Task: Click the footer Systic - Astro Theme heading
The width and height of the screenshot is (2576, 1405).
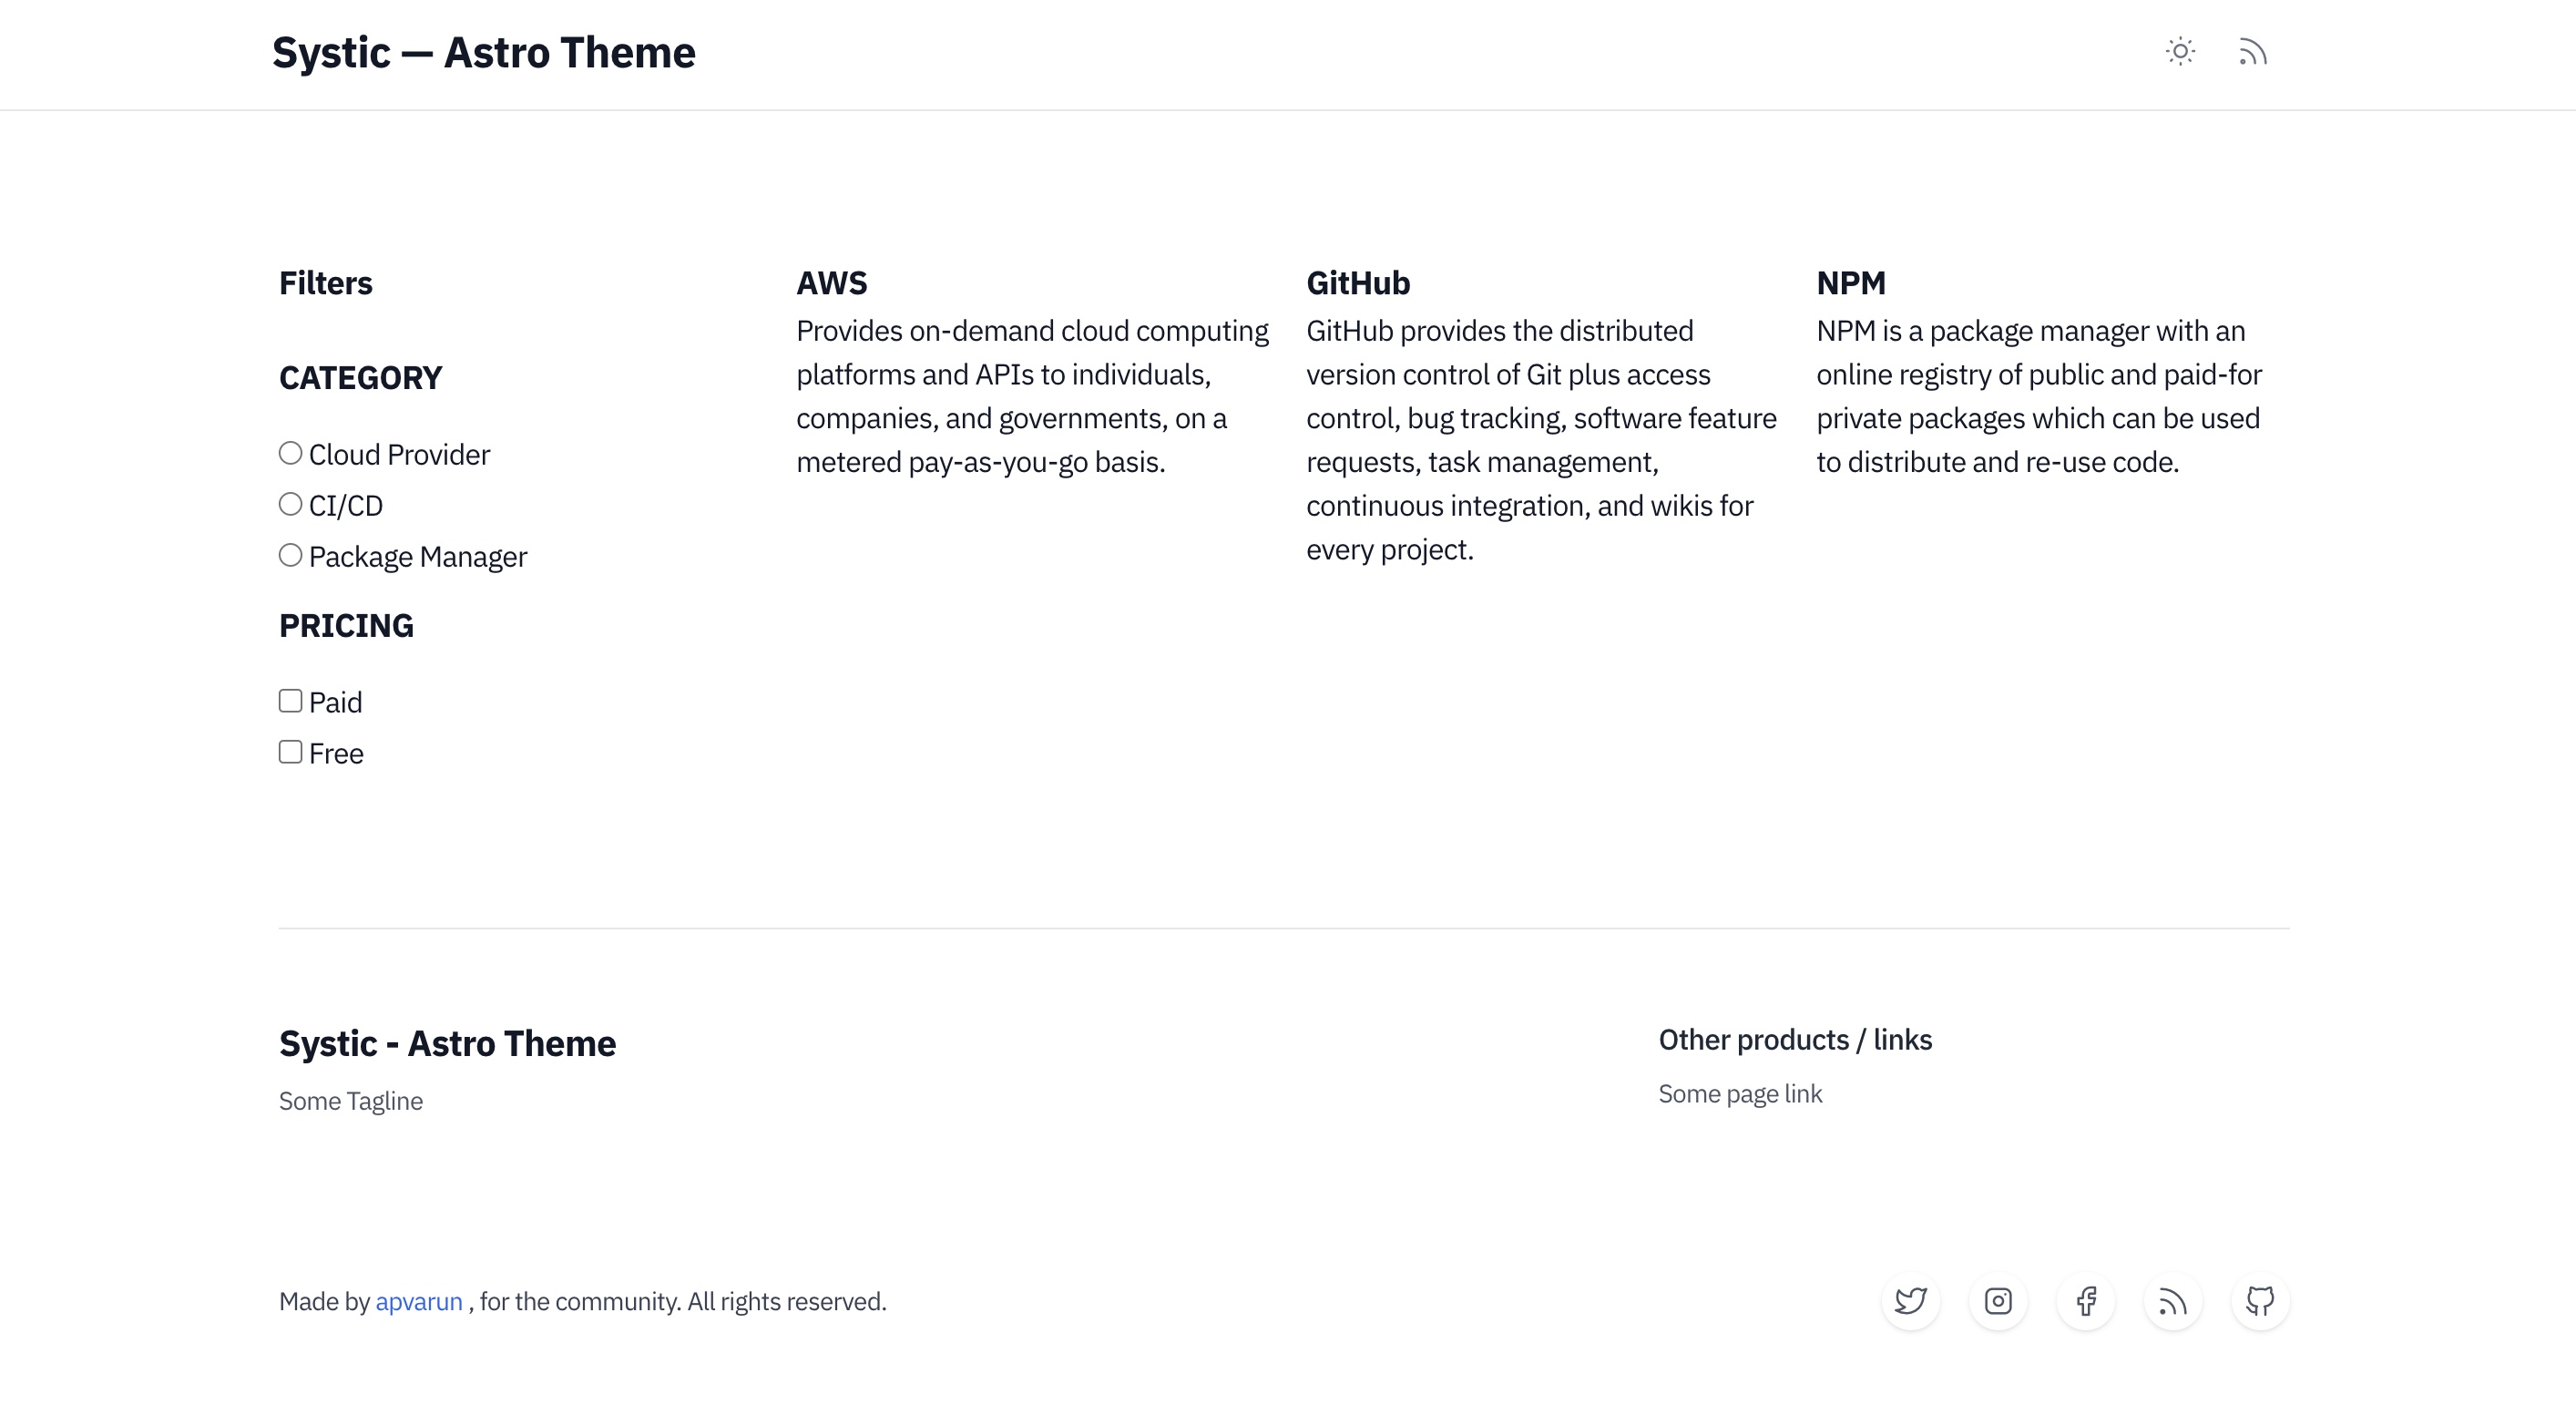Action: pyautogui.click(x=447, y=1043)
